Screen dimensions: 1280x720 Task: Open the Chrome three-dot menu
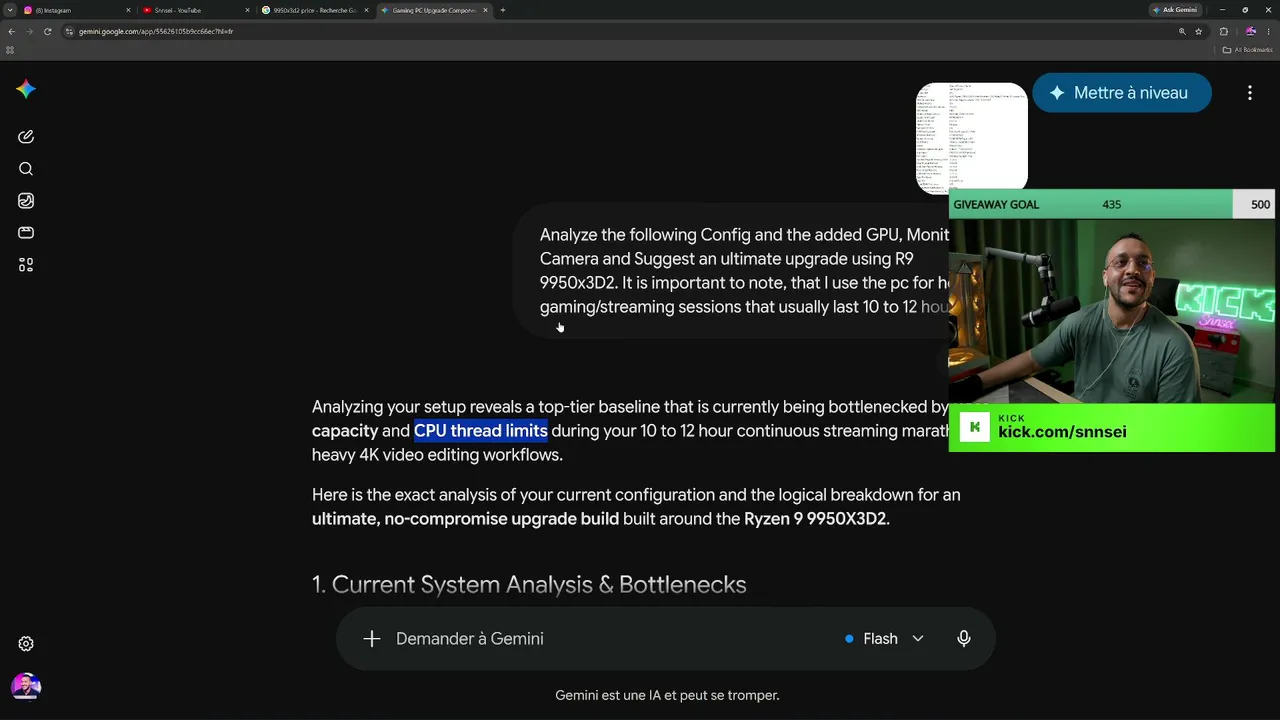pos(1269,31)
